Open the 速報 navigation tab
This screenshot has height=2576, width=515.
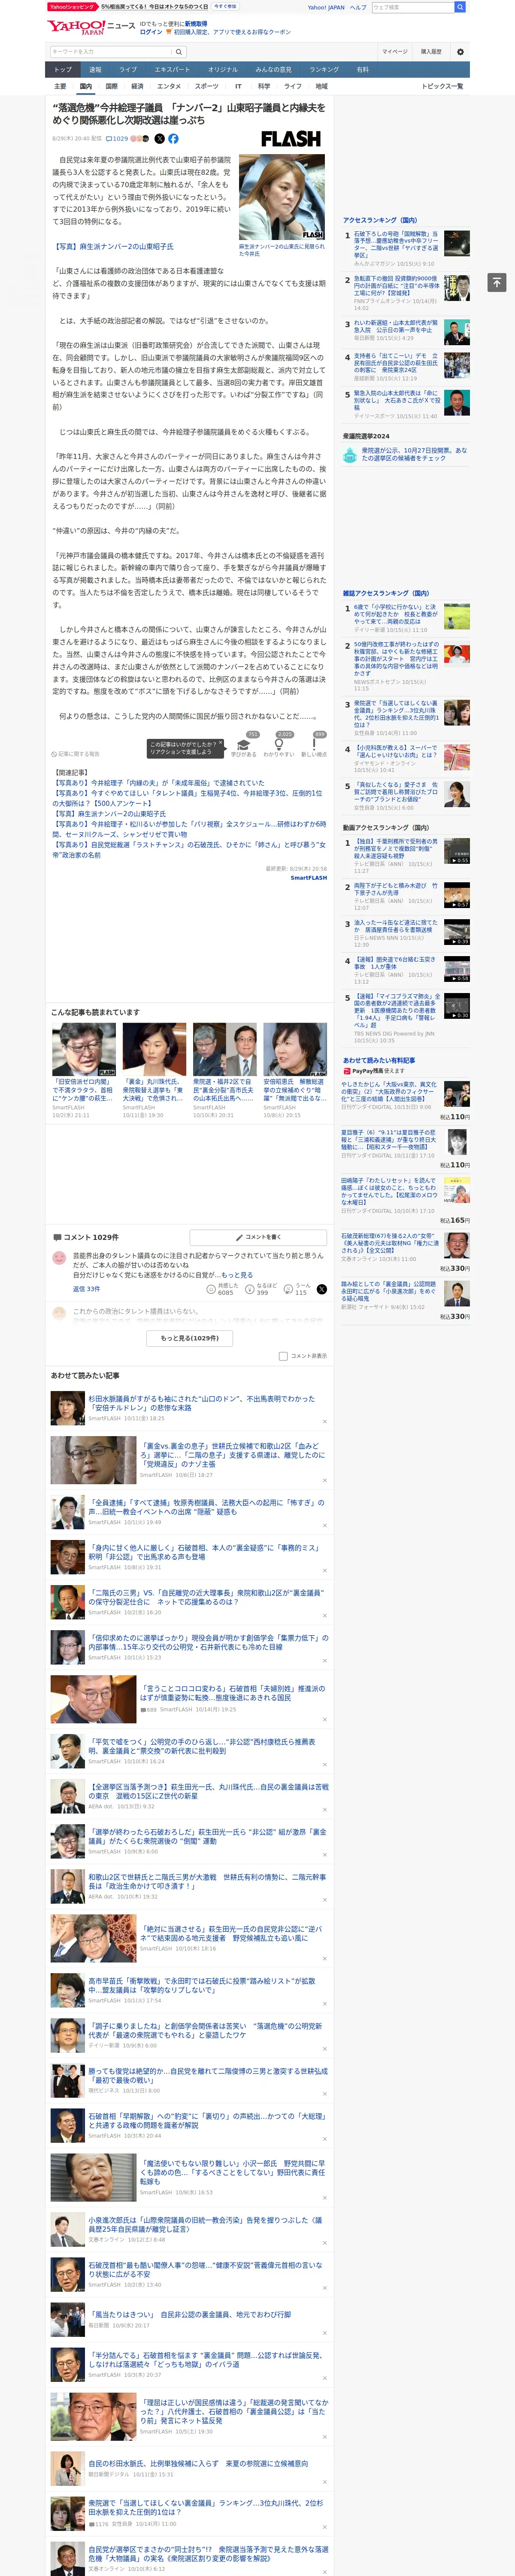coord(95,70)
